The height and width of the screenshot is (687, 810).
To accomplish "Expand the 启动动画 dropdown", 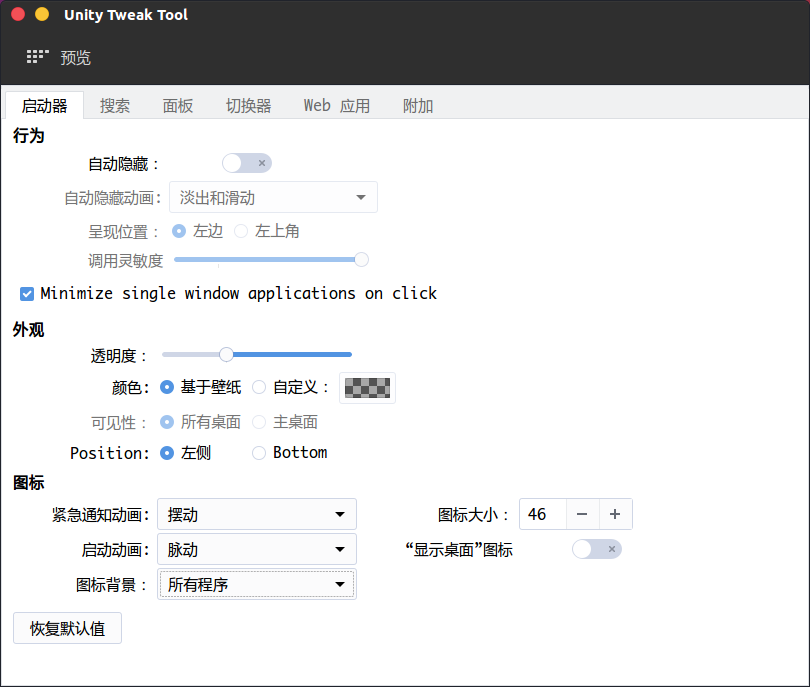I will [257, 549].
